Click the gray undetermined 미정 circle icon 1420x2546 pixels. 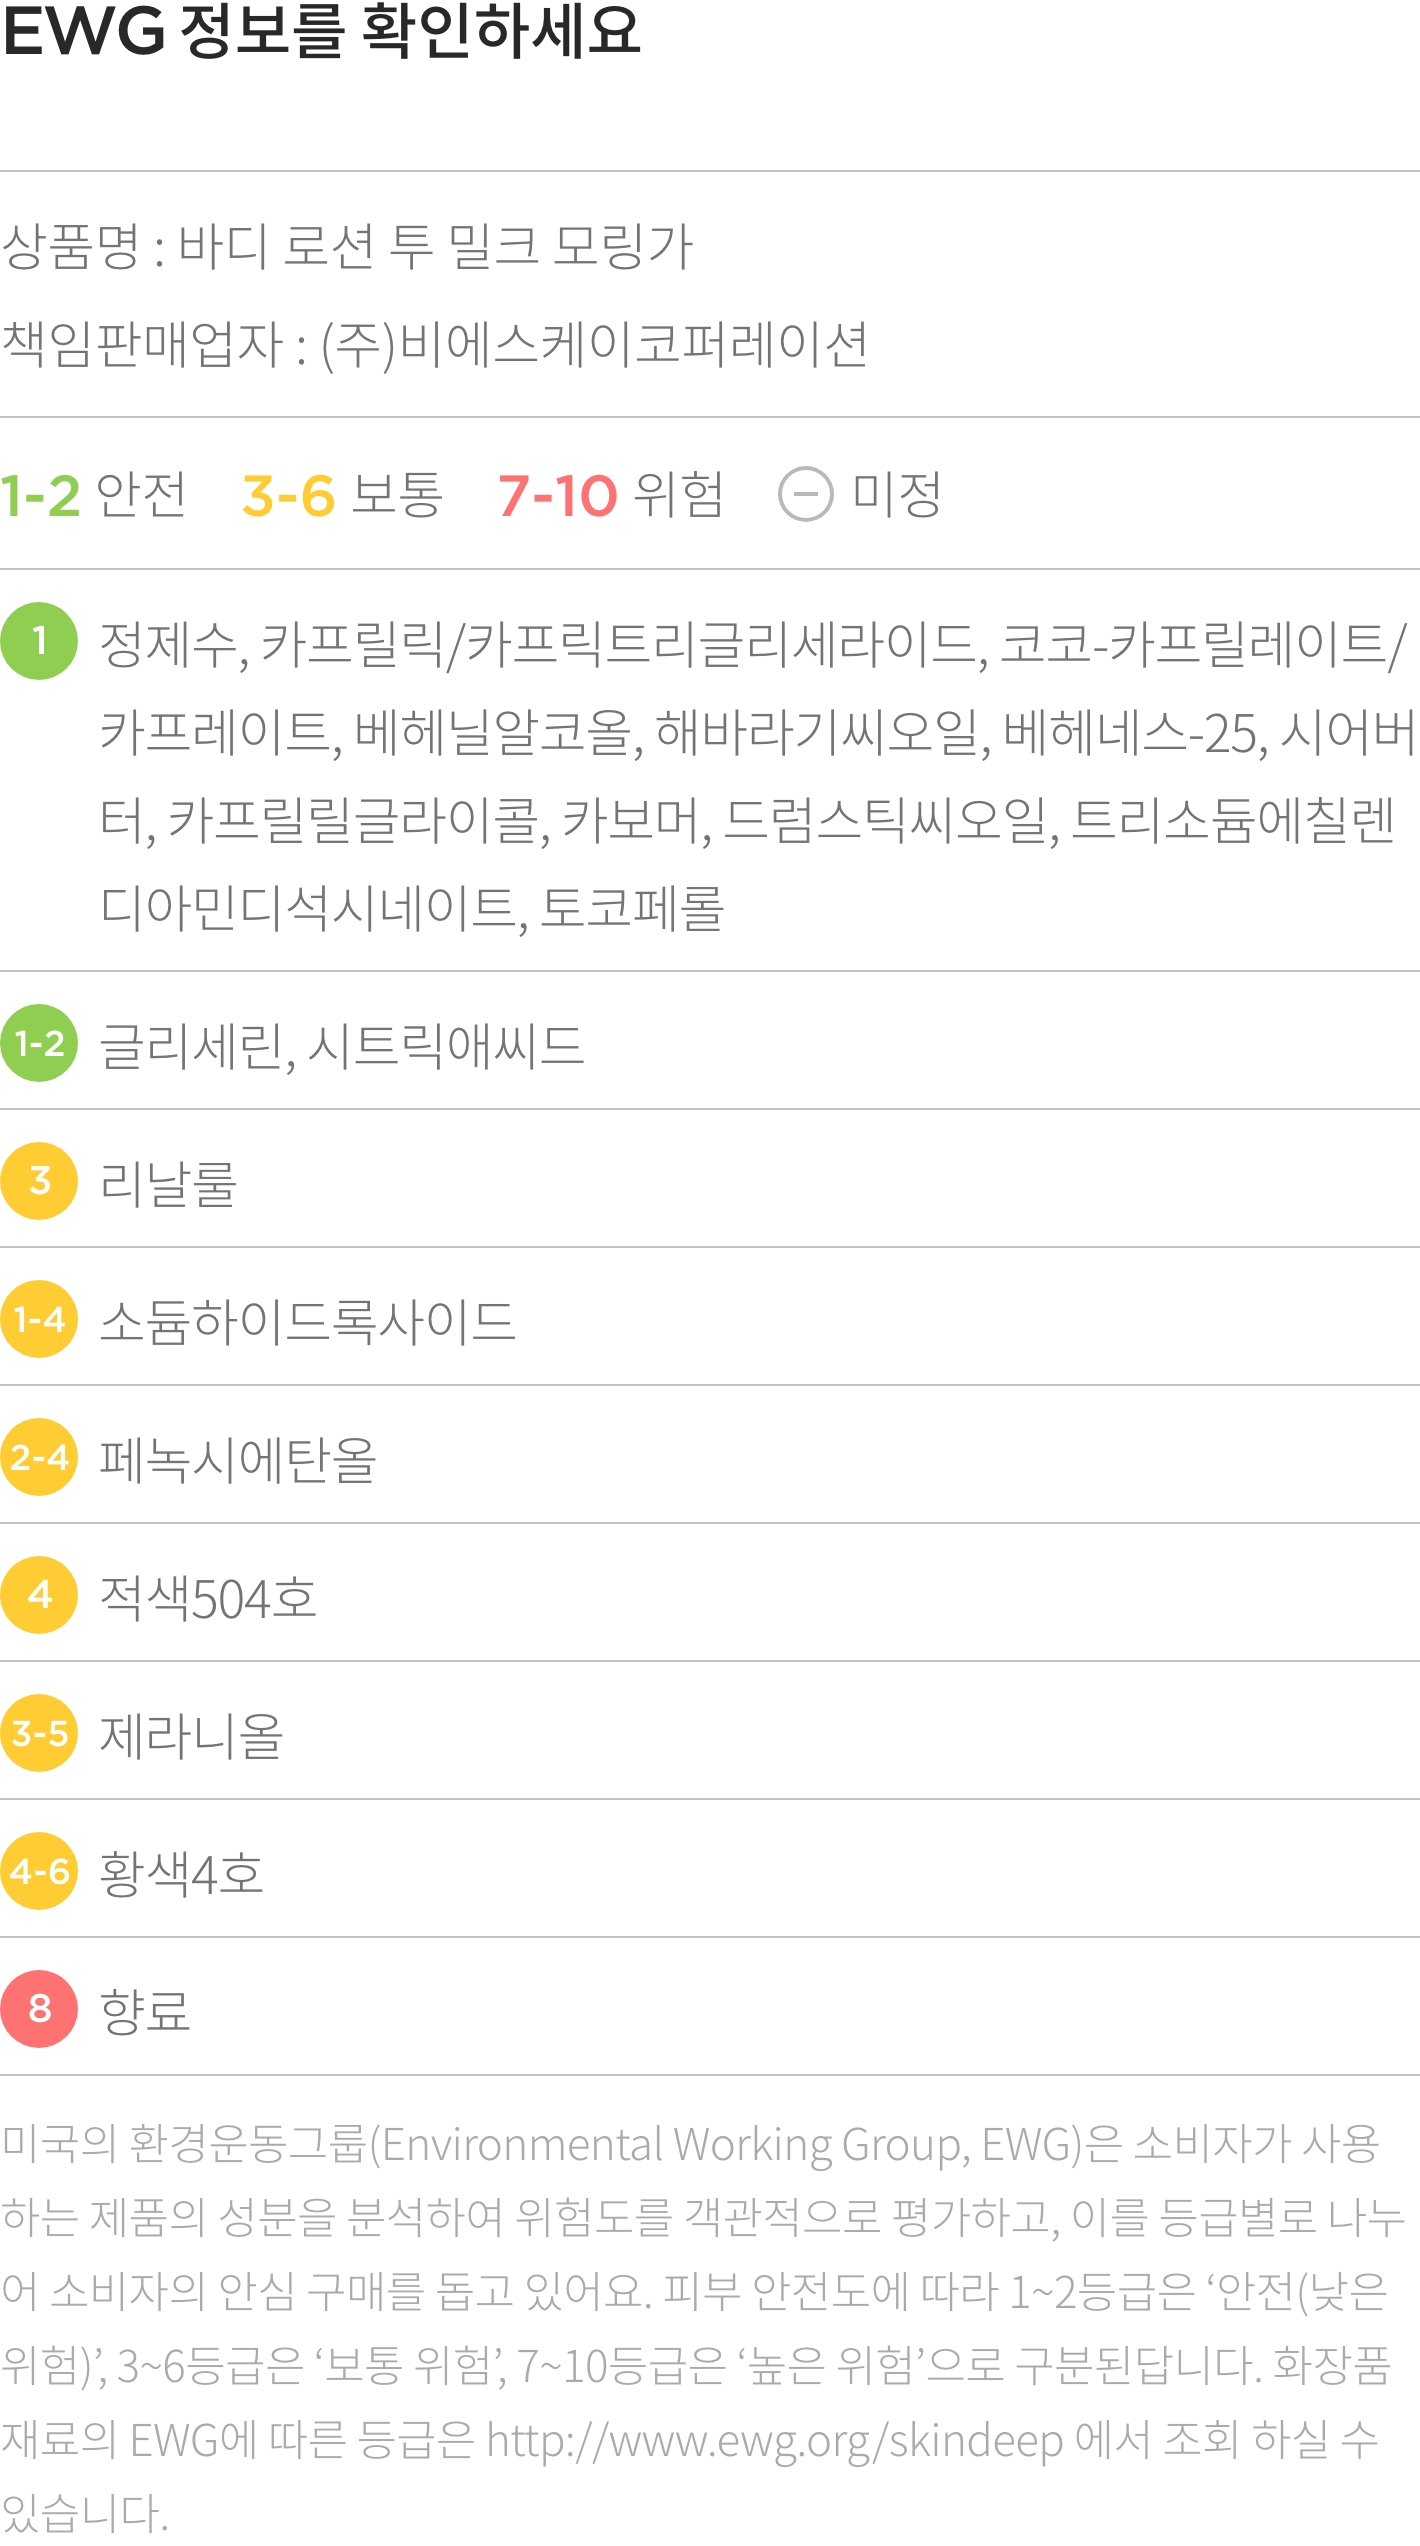(x=806, y=494)
